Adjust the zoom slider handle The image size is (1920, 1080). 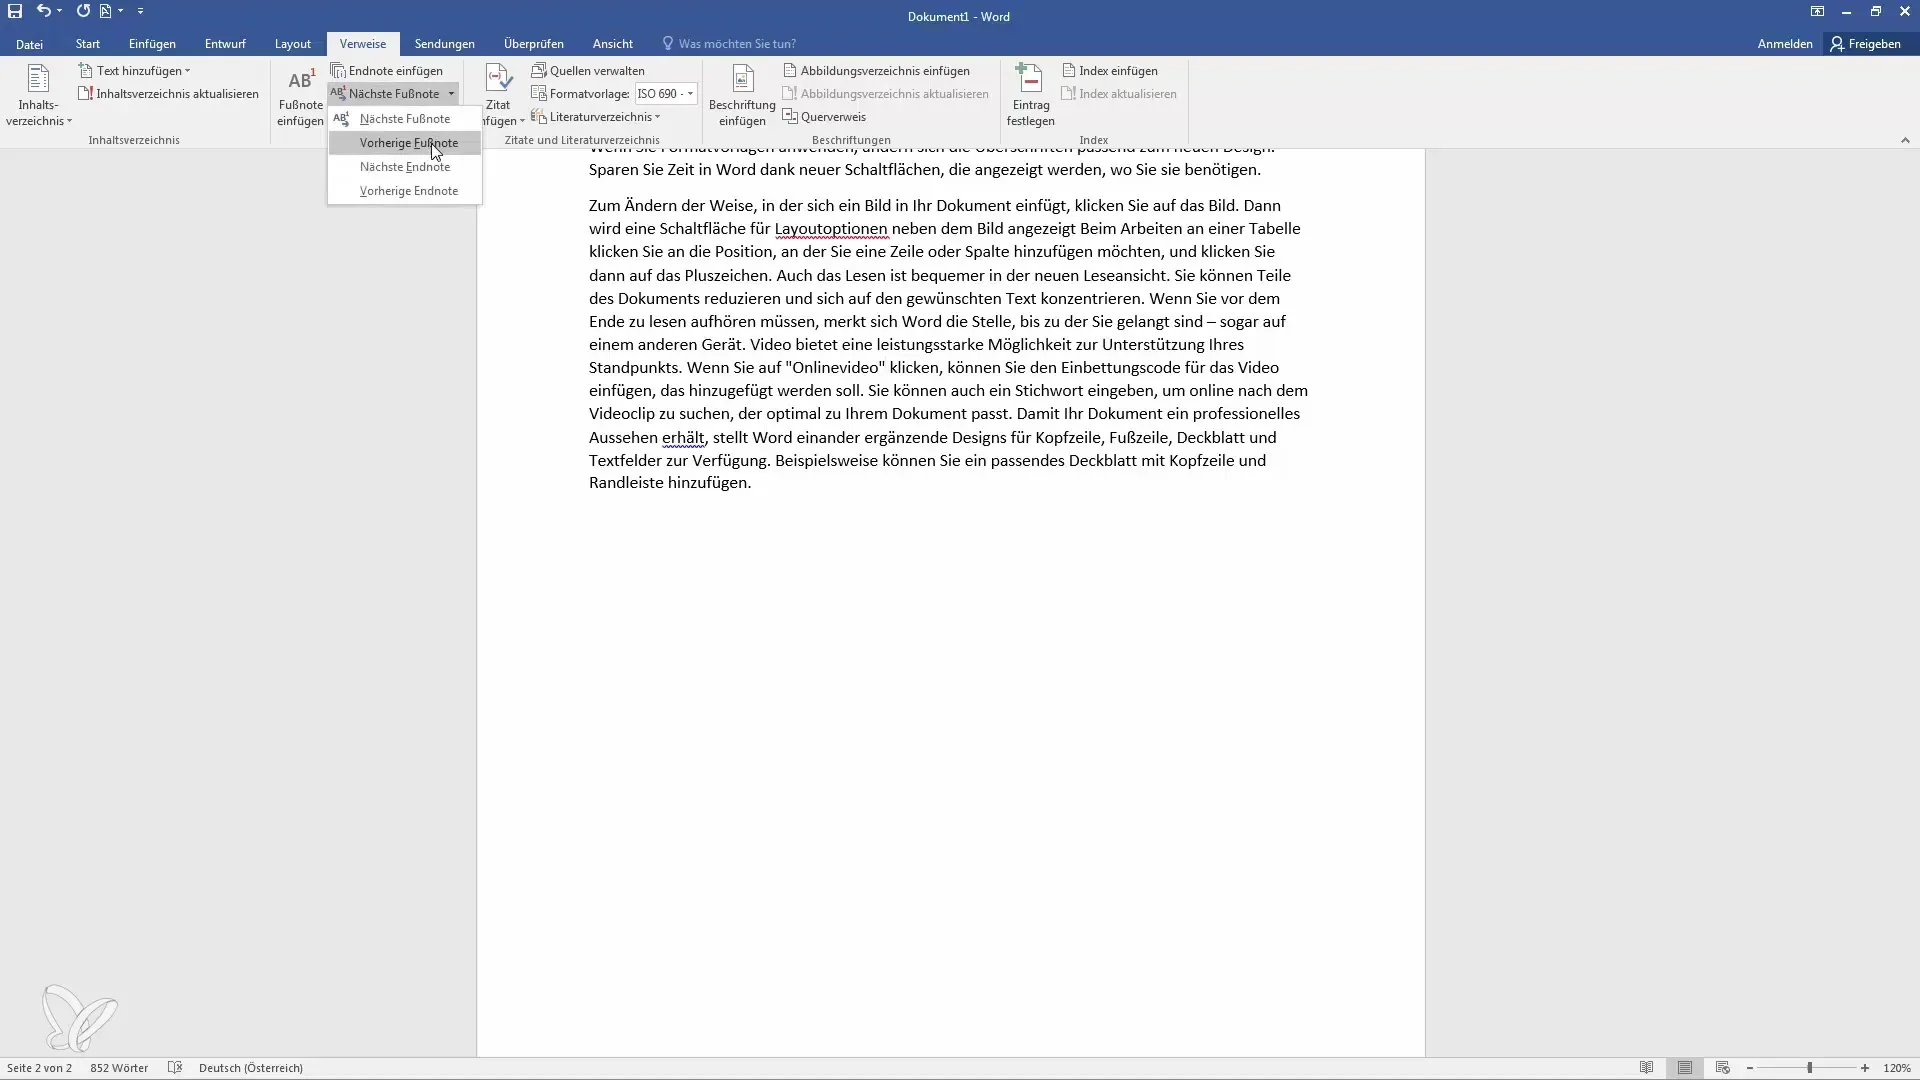point(1809,1068)
